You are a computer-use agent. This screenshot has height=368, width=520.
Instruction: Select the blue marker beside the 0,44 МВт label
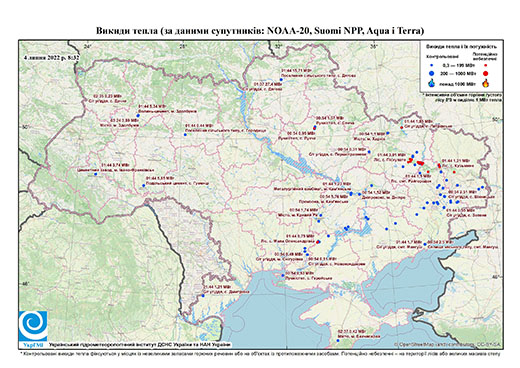click(185, 135)
